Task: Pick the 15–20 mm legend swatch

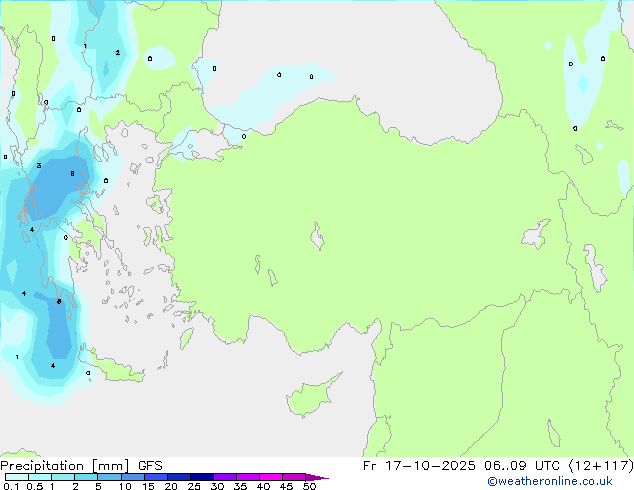Action: click(155, 477)
